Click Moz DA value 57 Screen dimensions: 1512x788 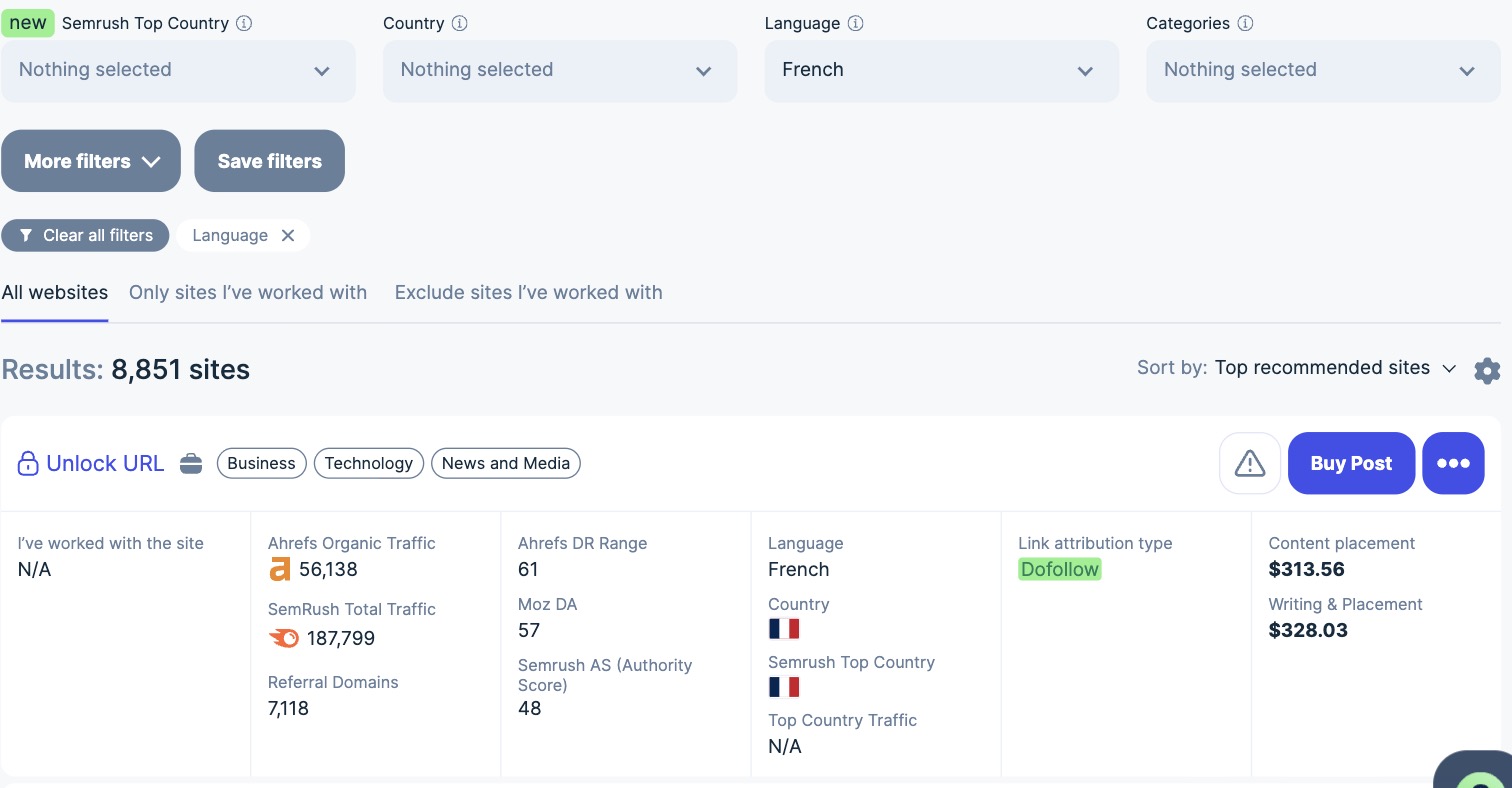click(x=529, y=631)
